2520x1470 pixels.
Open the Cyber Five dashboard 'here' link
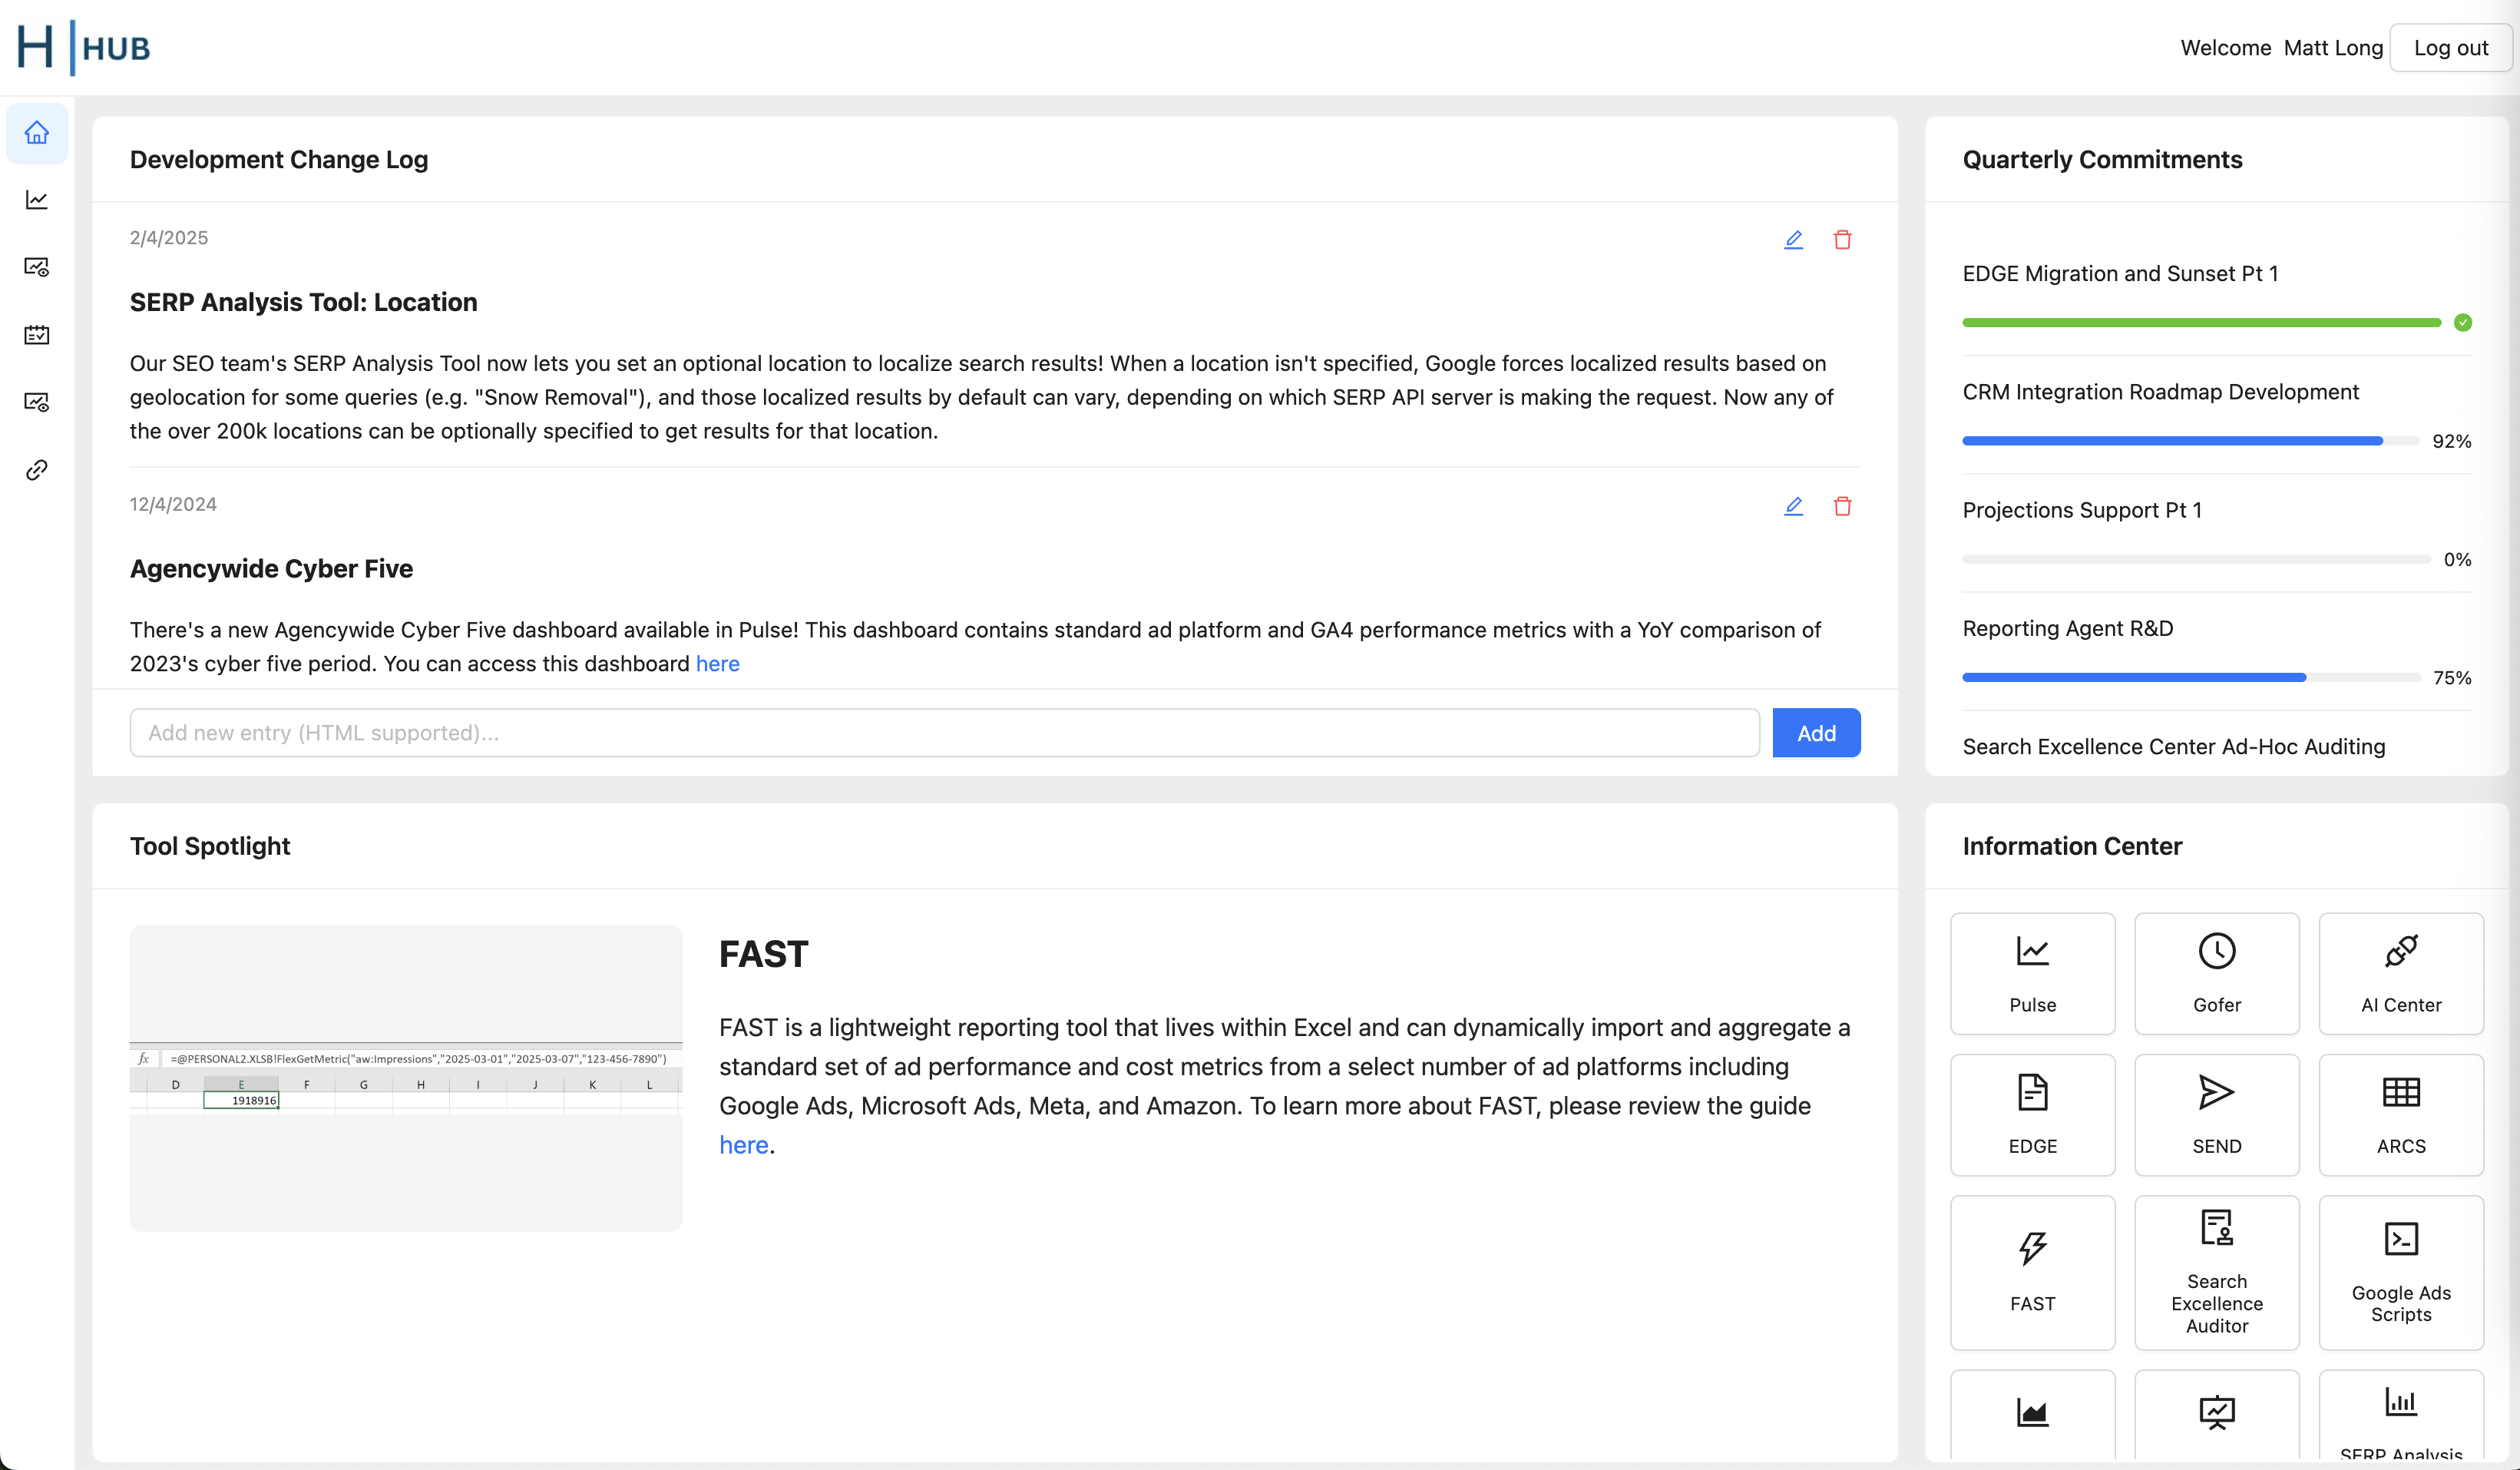717,663
